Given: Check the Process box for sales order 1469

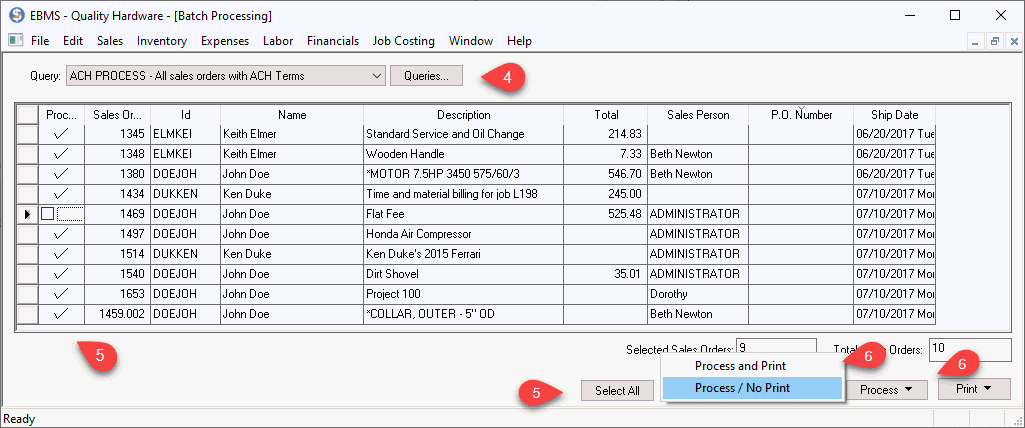Looking at the screenshot, I should 47,214.
